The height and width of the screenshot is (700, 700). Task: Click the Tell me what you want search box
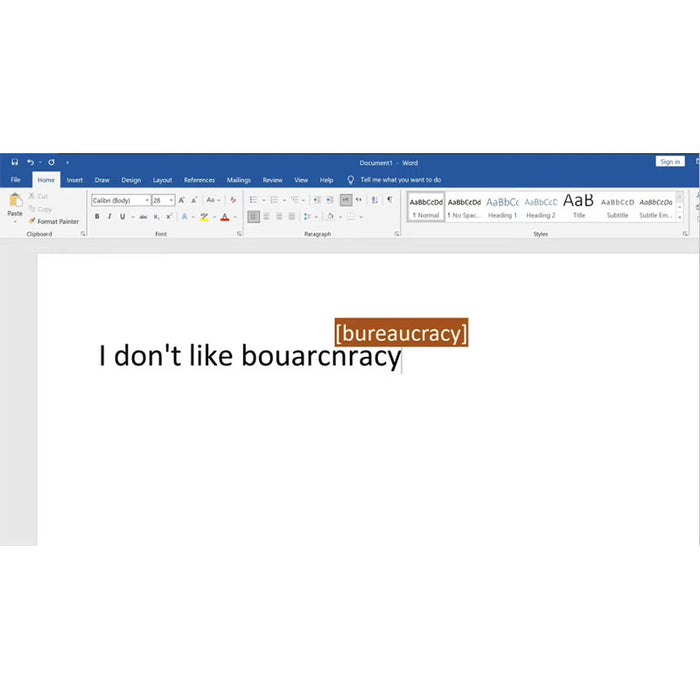[400, 180]
